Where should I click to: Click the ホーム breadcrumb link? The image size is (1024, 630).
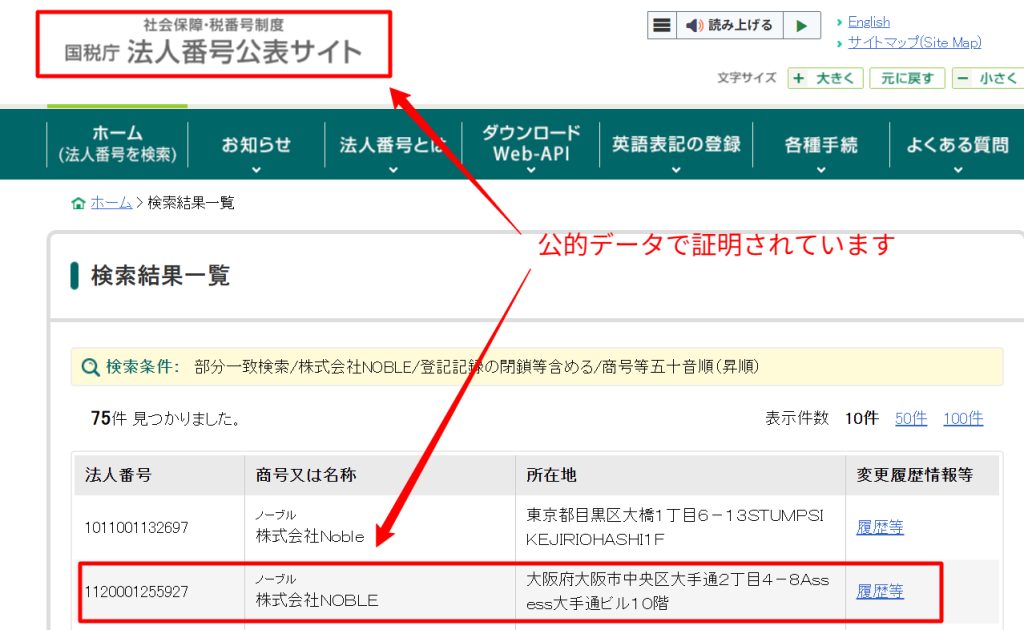tap(110, 202)
